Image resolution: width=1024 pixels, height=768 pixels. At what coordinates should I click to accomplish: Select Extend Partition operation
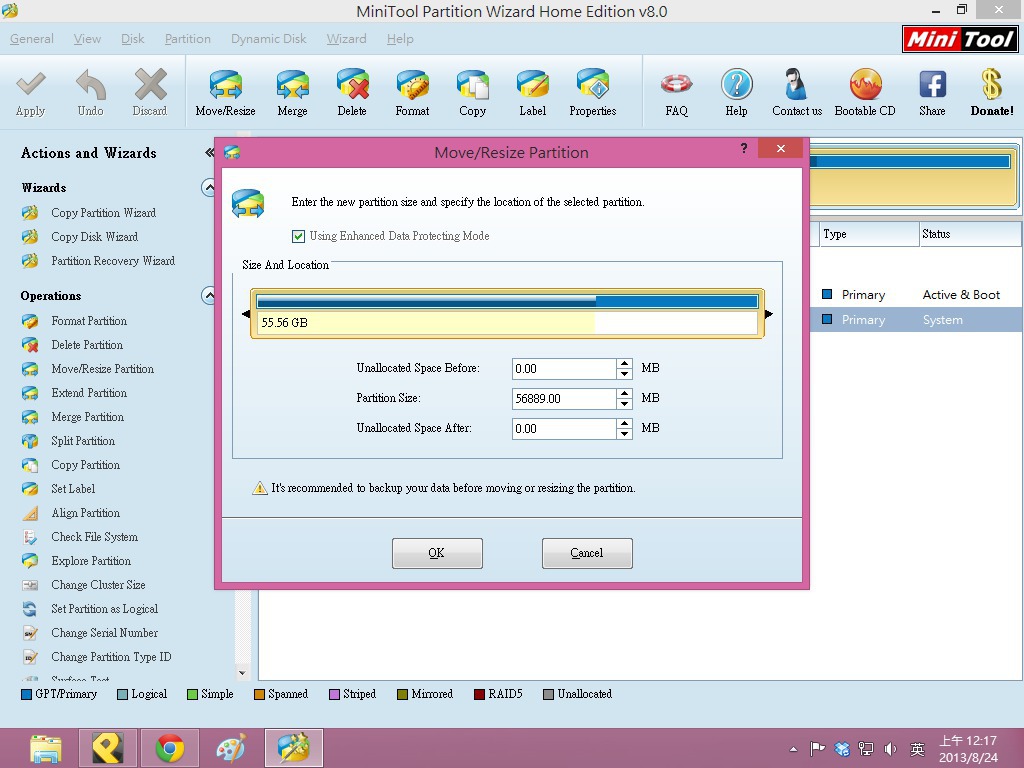point(89,393)
